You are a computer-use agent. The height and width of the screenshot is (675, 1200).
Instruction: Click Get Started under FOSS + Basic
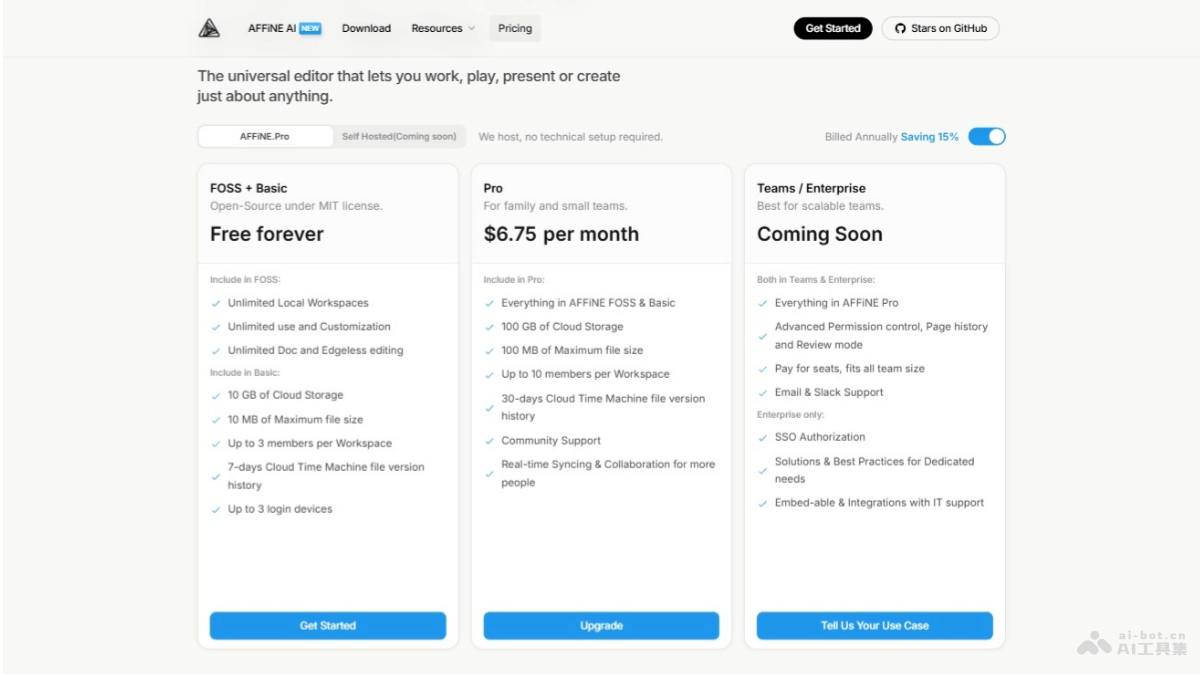(328, 626)
